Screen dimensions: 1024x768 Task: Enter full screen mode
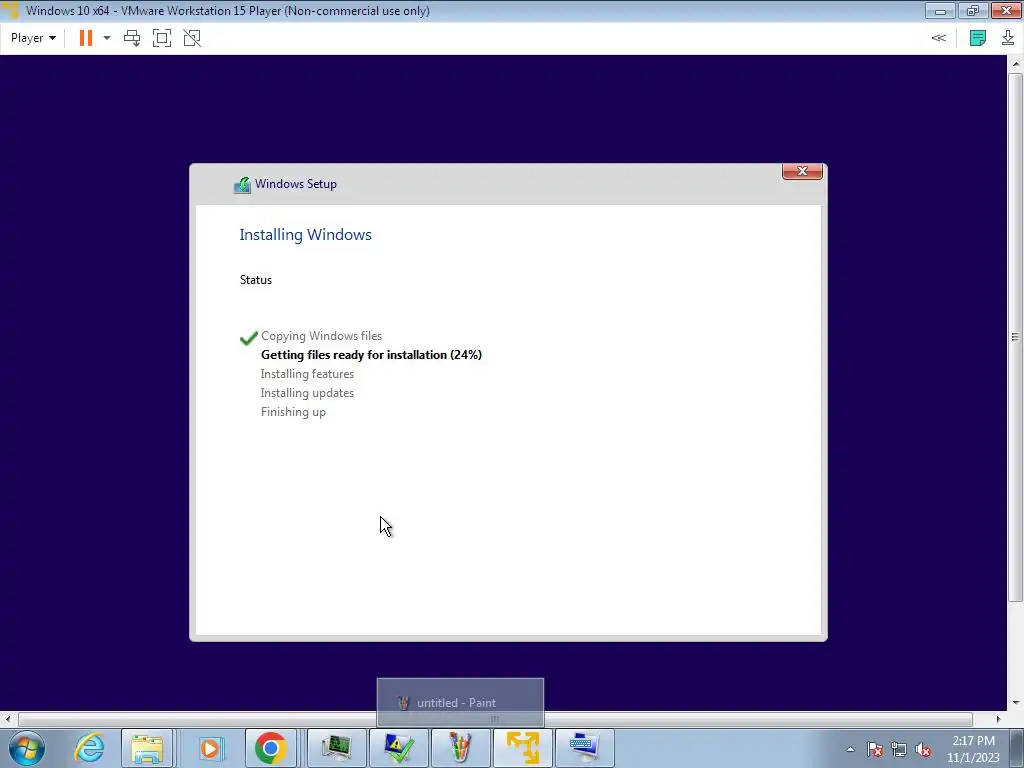(x=161, y=38)
